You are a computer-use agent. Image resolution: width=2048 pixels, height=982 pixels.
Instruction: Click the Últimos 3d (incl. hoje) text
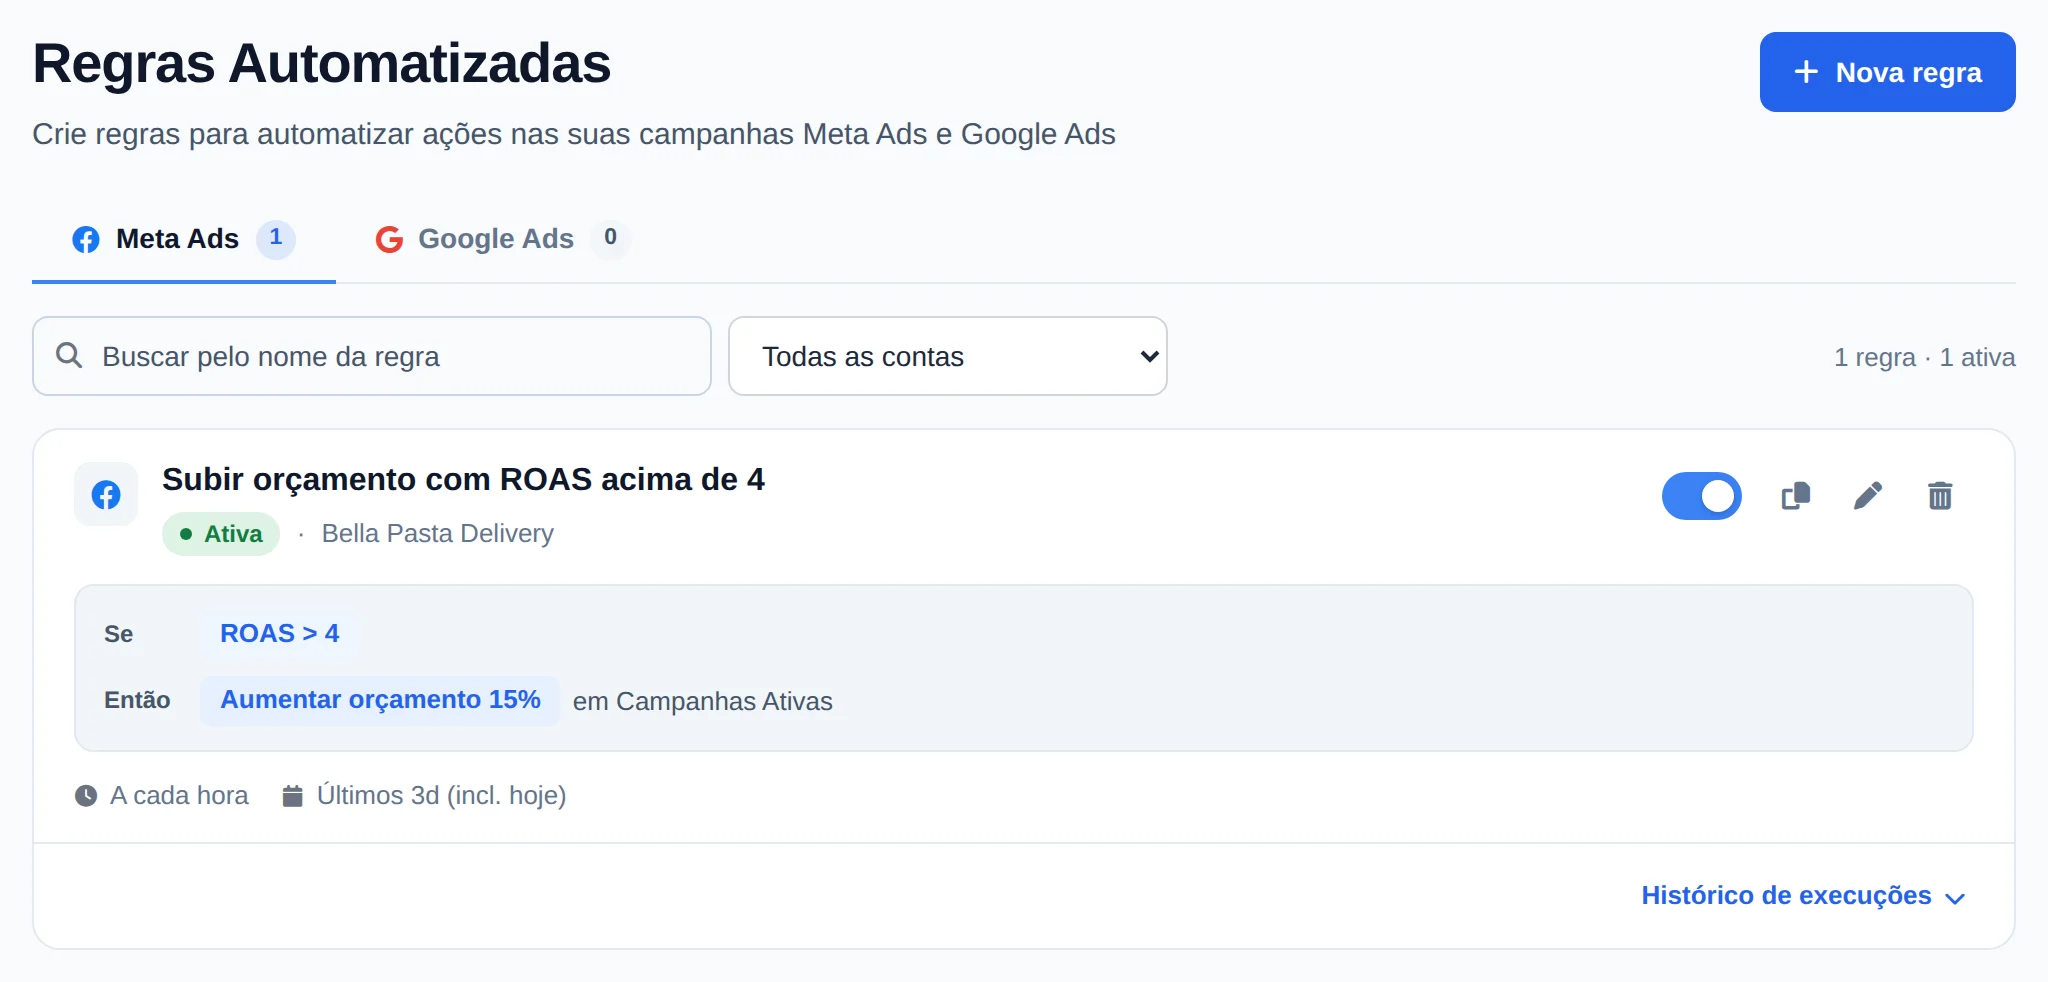click(442, 796)
